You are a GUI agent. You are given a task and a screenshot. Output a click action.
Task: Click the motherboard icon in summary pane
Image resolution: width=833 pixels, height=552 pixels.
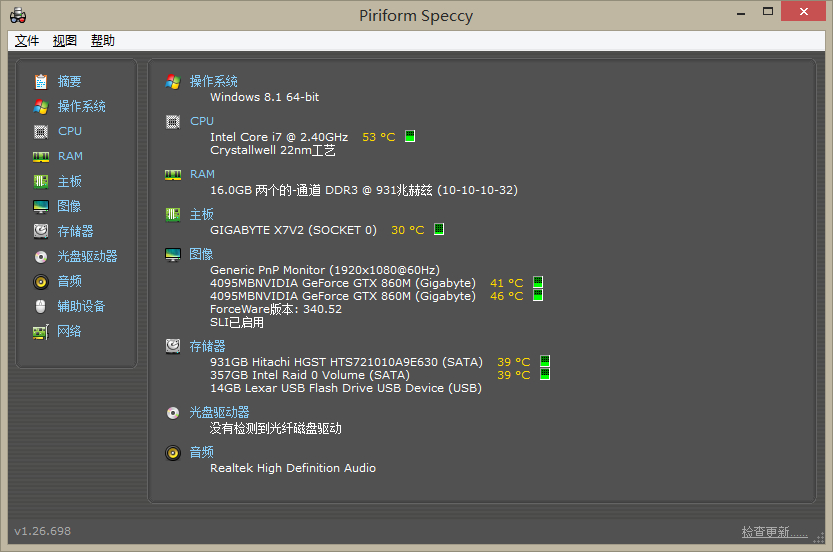point(173,215)
